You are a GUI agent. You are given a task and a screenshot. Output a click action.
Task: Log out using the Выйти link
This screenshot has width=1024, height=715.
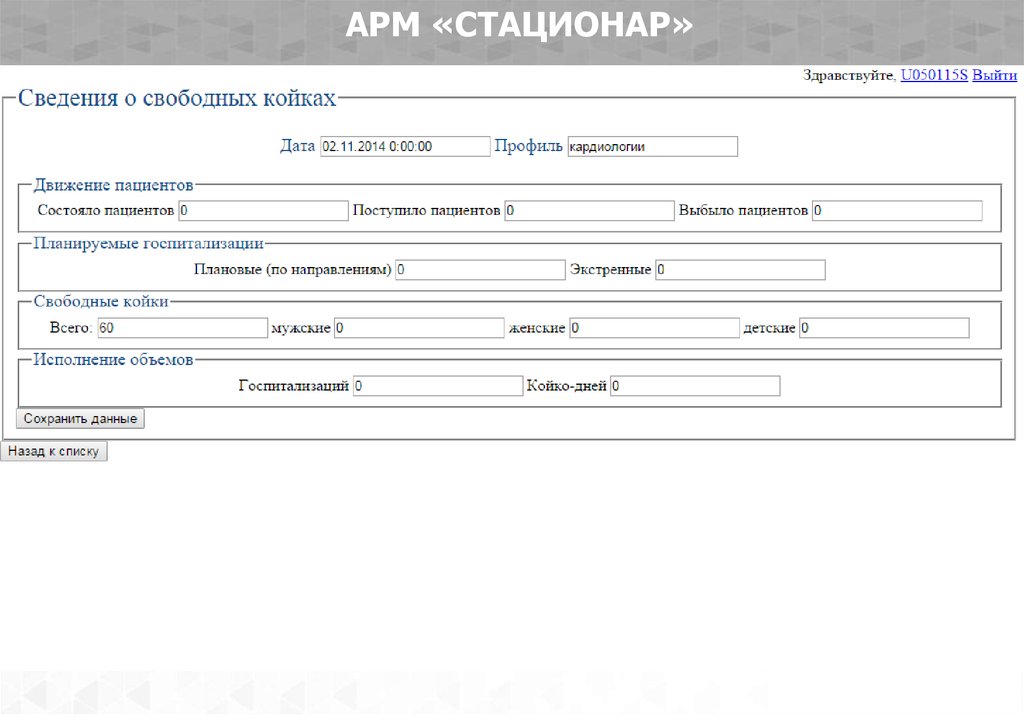coord(994,75)
